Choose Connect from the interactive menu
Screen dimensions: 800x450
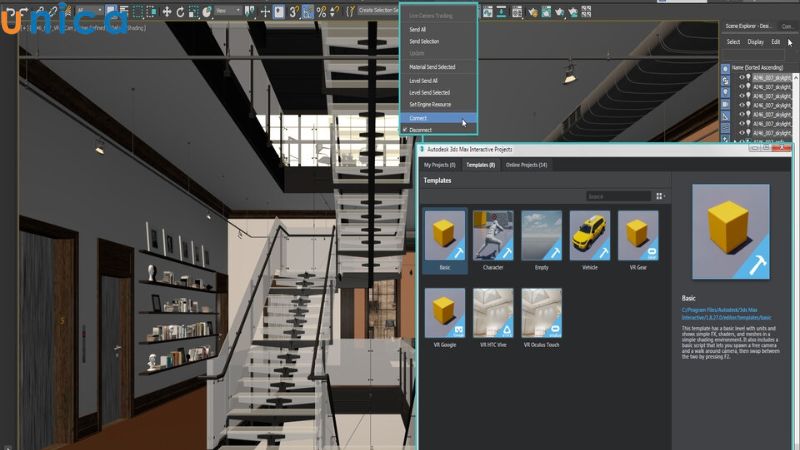[x=418, y=118]
